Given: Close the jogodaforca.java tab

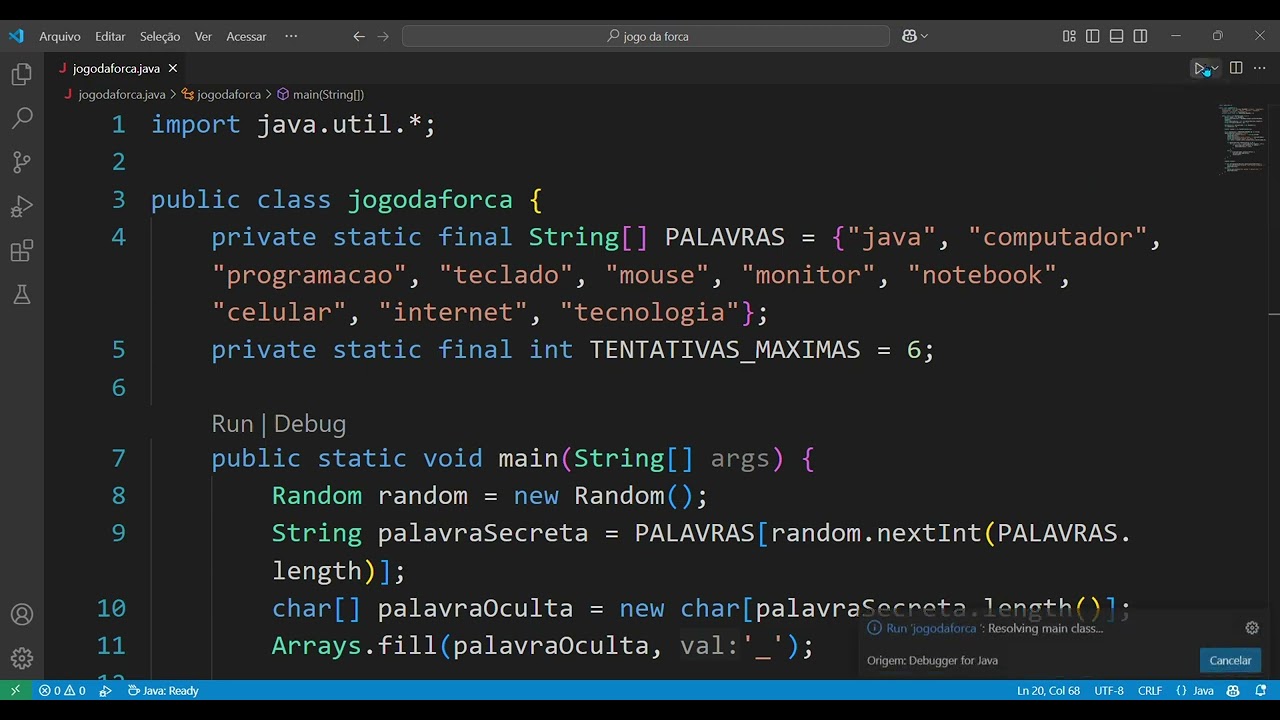Looking at the screenshot, I should click(x=172, y=68).
